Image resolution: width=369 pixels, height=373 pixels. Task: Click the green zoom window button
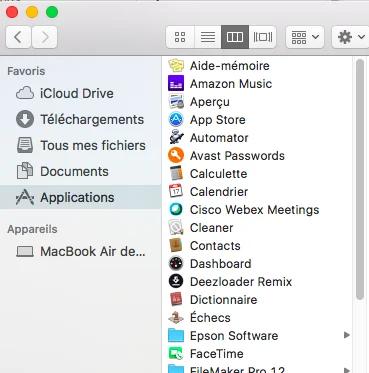52,12
